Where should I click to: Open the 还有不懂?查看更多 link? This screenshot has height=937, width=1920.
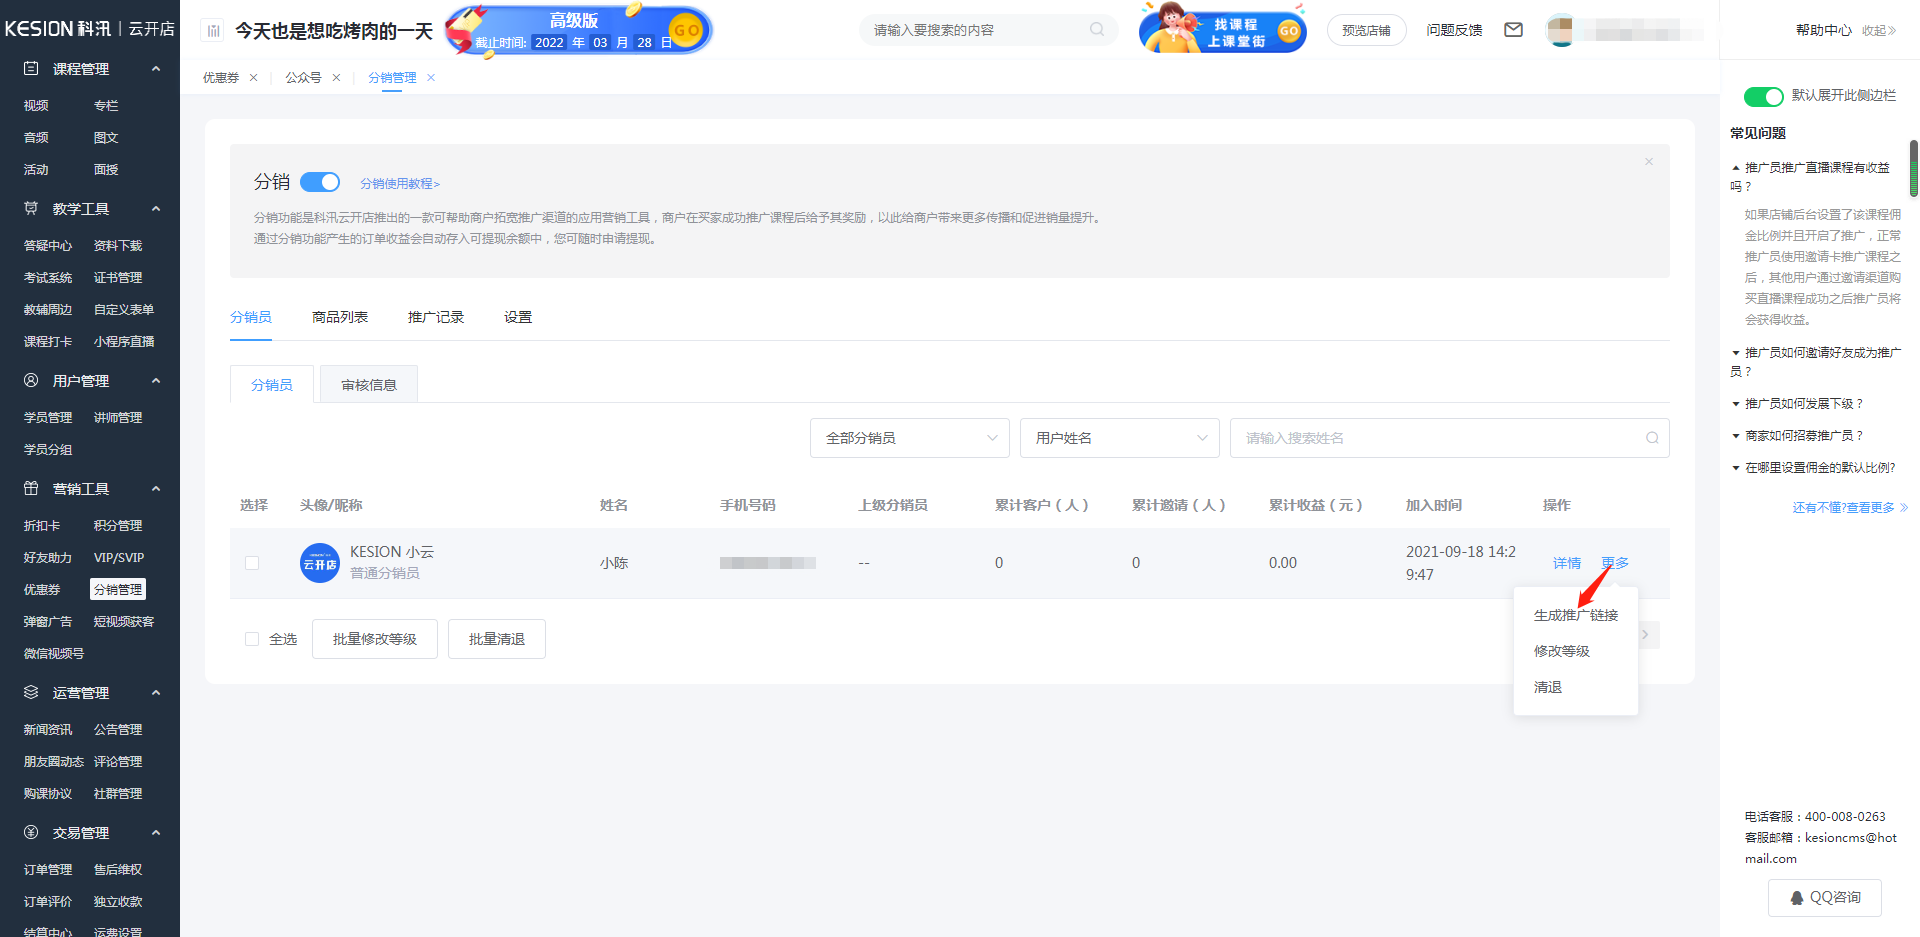(x=1850, y=508)
